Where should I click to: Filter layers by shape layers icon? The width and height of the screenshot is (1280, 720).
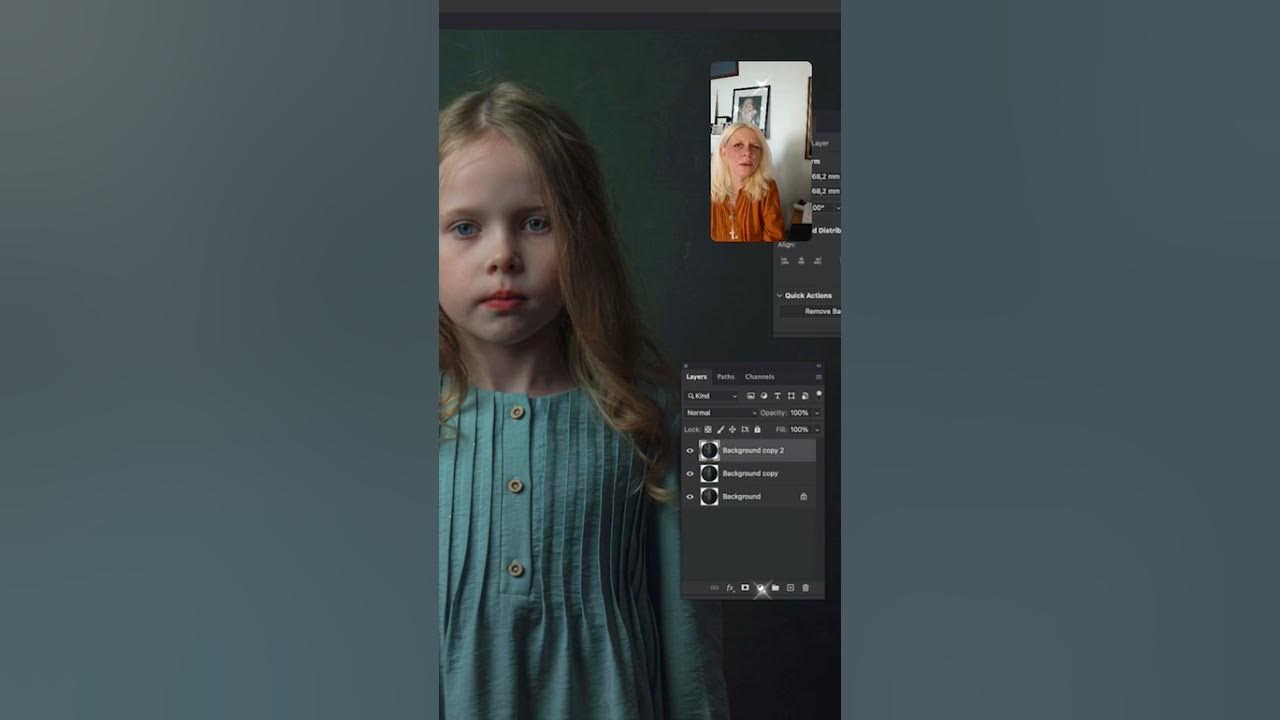791,396
